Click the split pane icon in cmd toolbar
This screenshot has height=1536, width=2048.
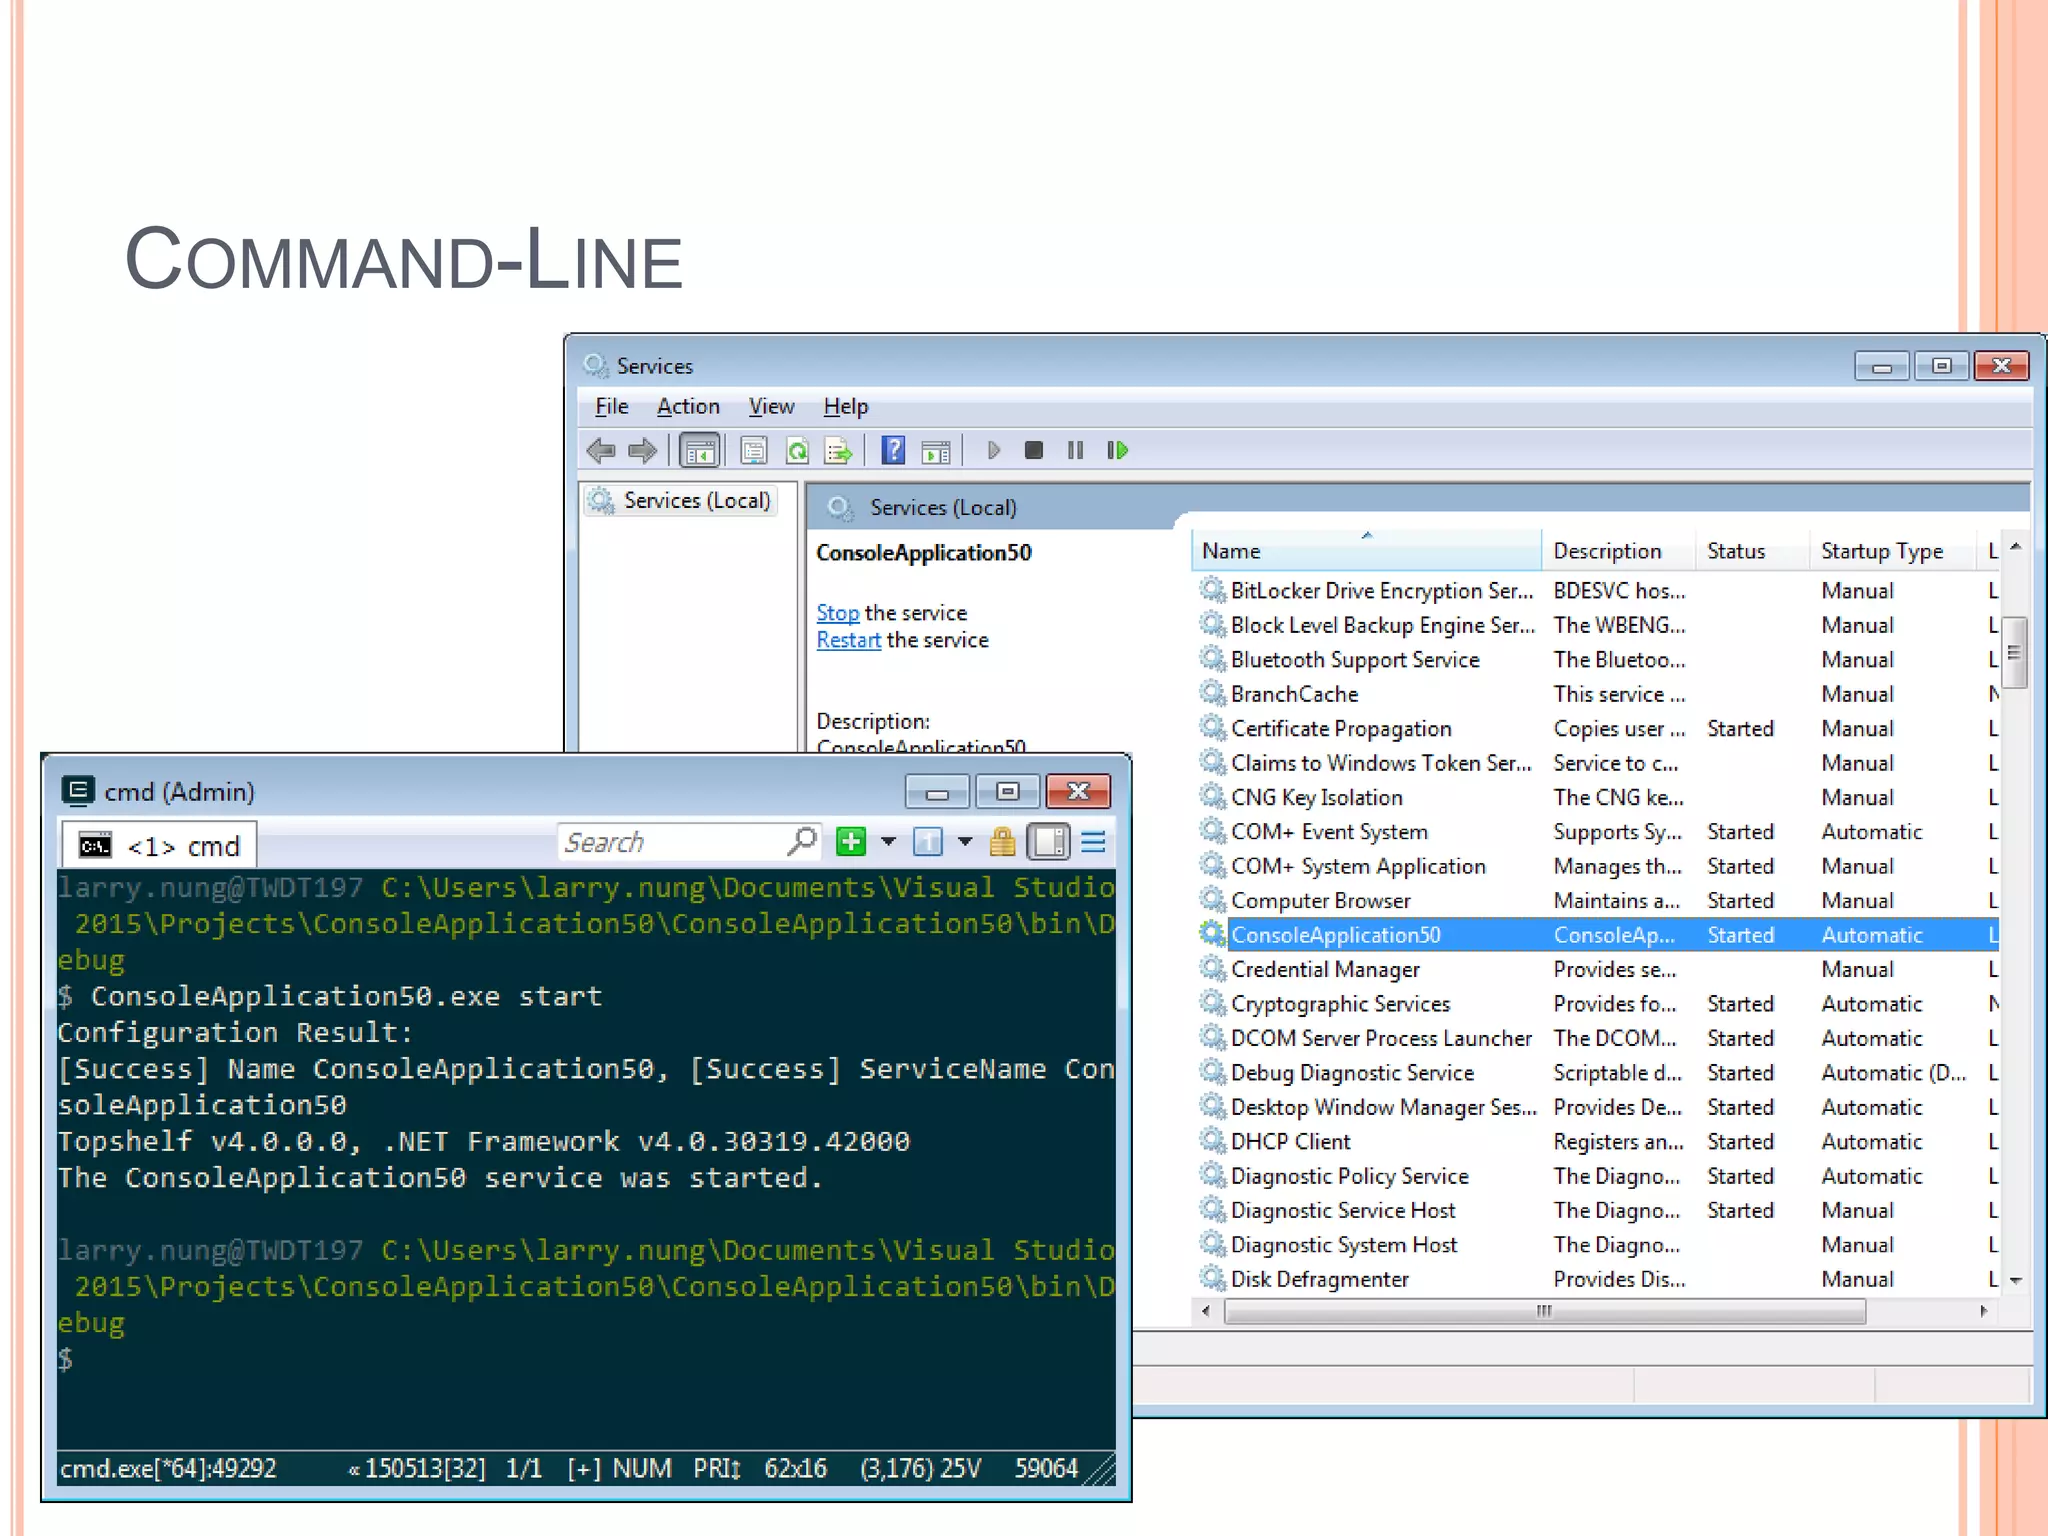coord(927,842)
